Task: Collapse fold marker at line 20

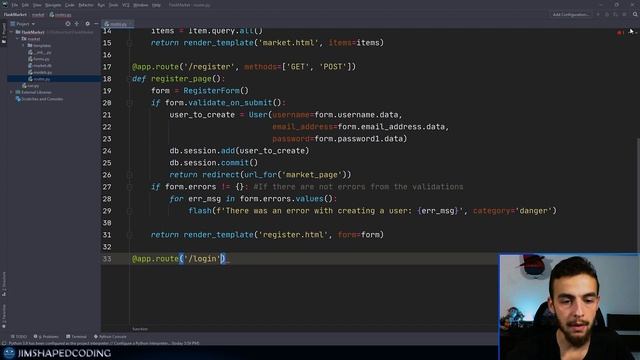Action: pyautogui.click(x=129, y=103)
